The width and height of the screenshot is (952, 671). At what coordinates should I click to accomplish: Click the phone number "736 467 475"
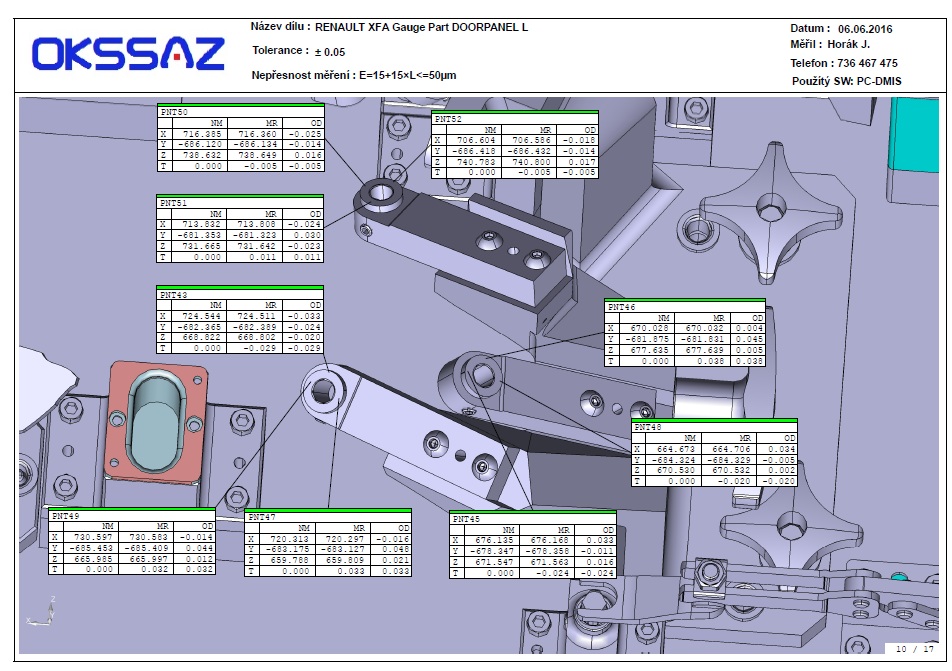click(867, 63)
